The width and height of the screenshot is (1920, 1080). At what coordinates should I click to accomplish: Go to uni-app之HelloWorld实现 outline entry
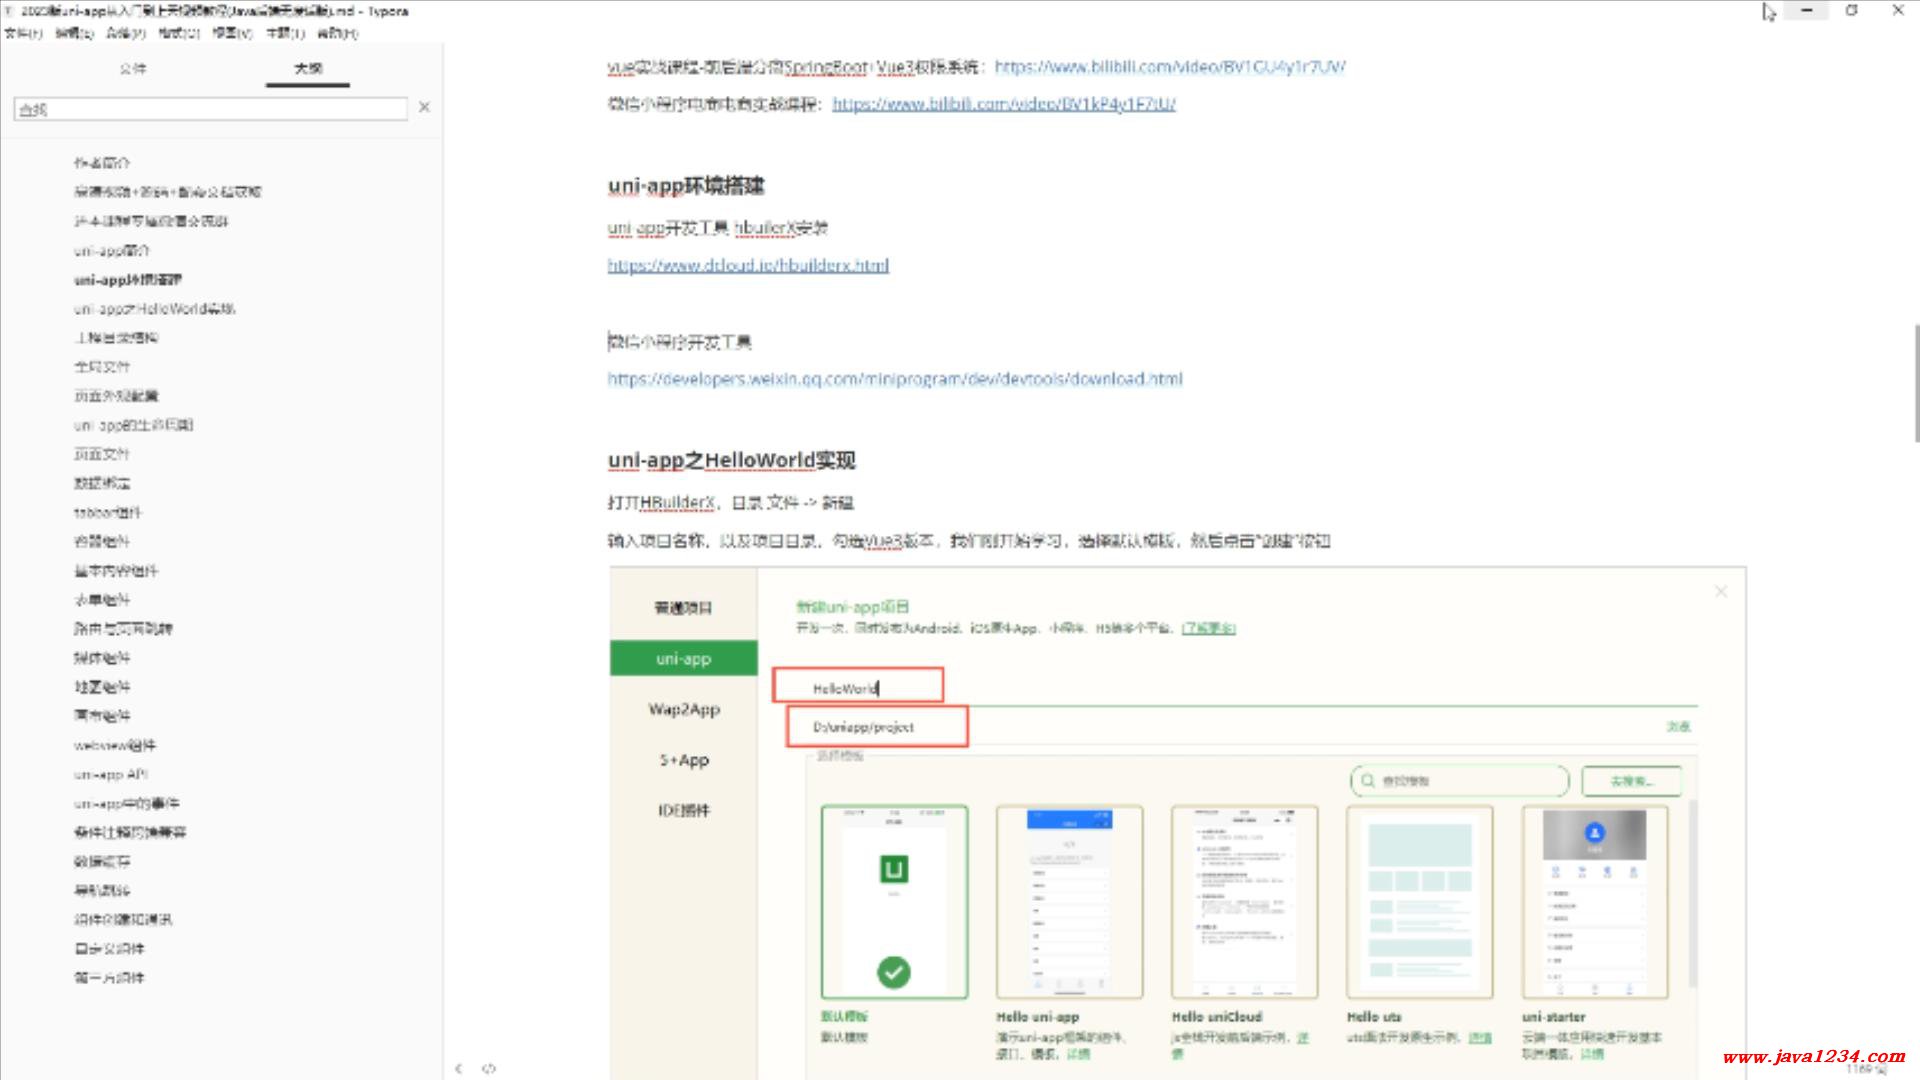pyautogui.click(x=154, y=308)
